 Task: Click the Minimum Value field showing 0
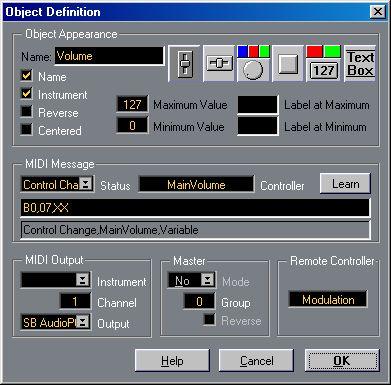(x=132, y=126)
